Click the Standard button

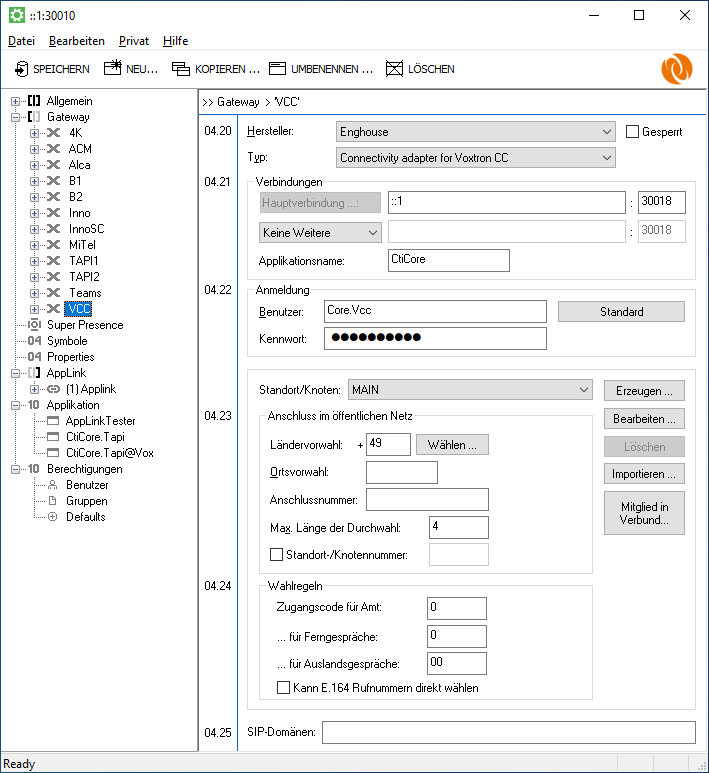(x=621, y=312)
